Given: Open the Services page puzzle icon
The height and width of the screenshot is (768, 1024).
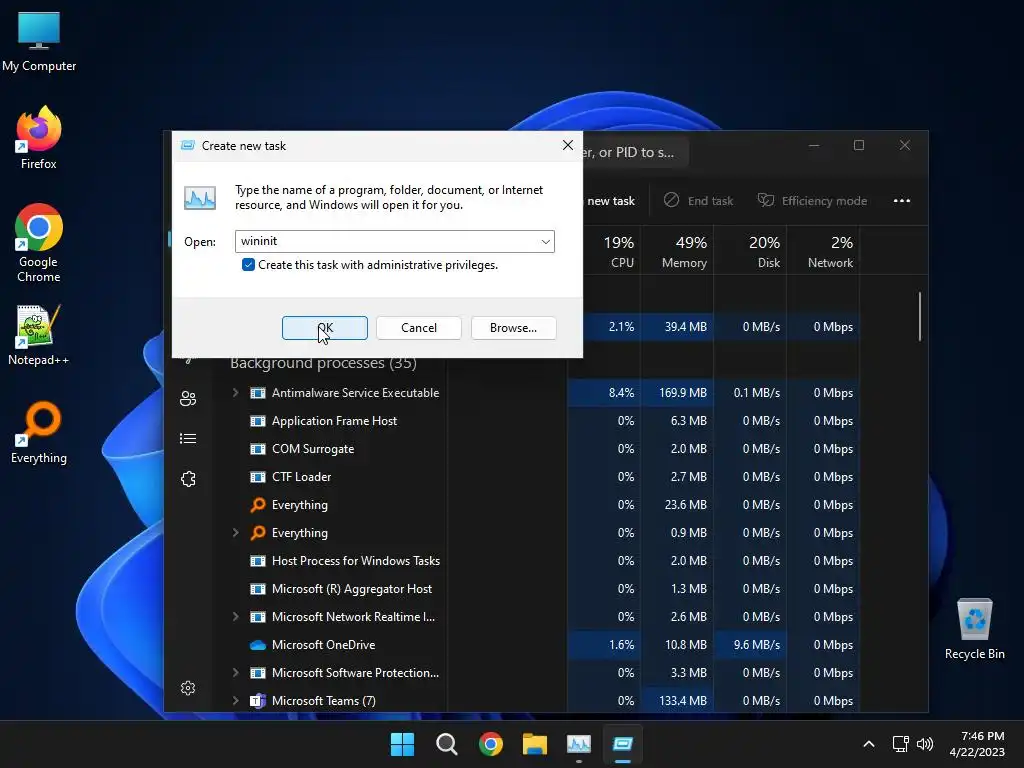Looking at the screenshot, I should 188,479.
